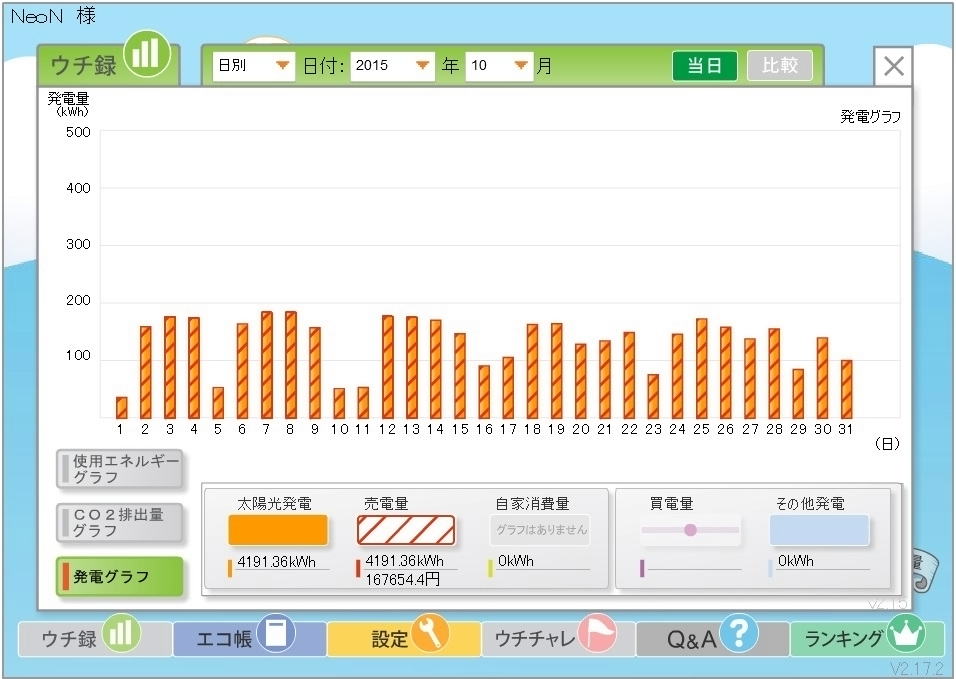The image size is (956, 679).
Task: Open the ウチチャレ tab
Action: [x=558, y=639]
